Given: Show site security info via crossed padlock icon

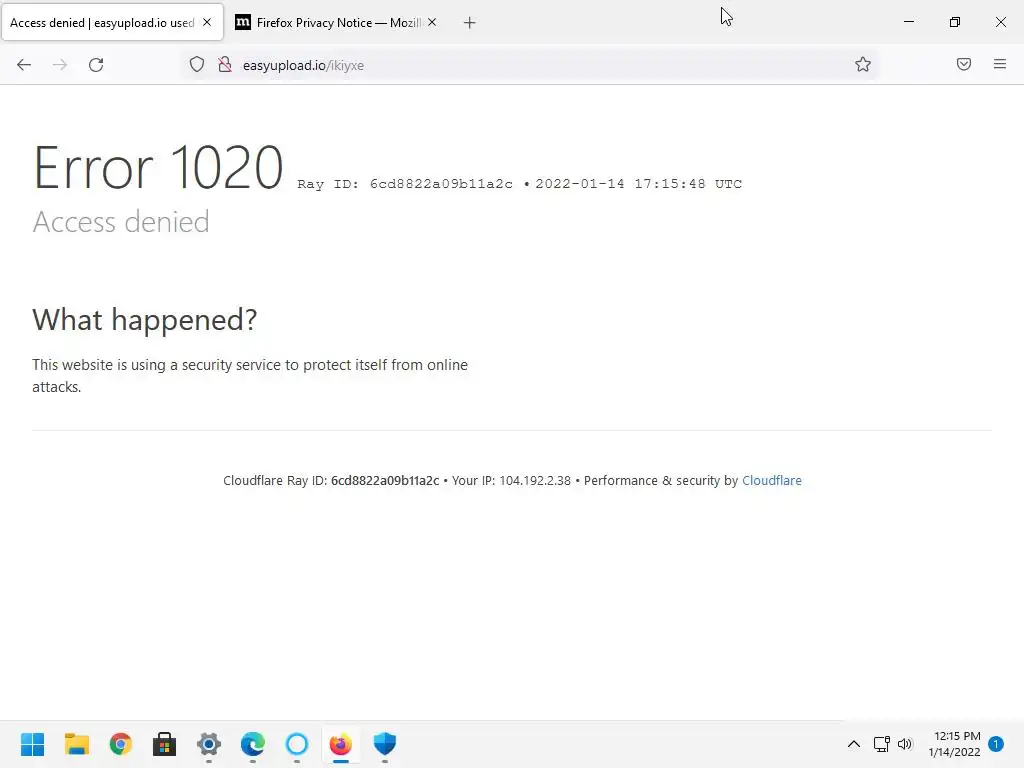Looking at the screenshot, I should (x=225, y=65).
